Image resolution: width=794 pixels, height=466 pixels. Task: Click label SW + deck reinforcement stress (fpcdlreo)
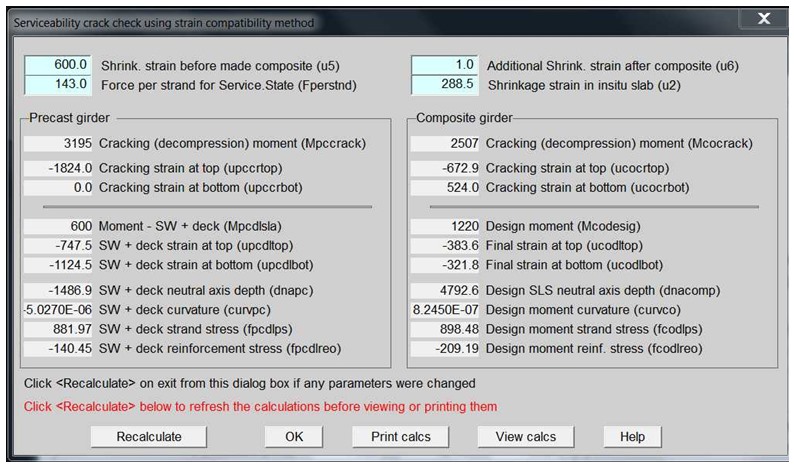(x=220, y=348)
